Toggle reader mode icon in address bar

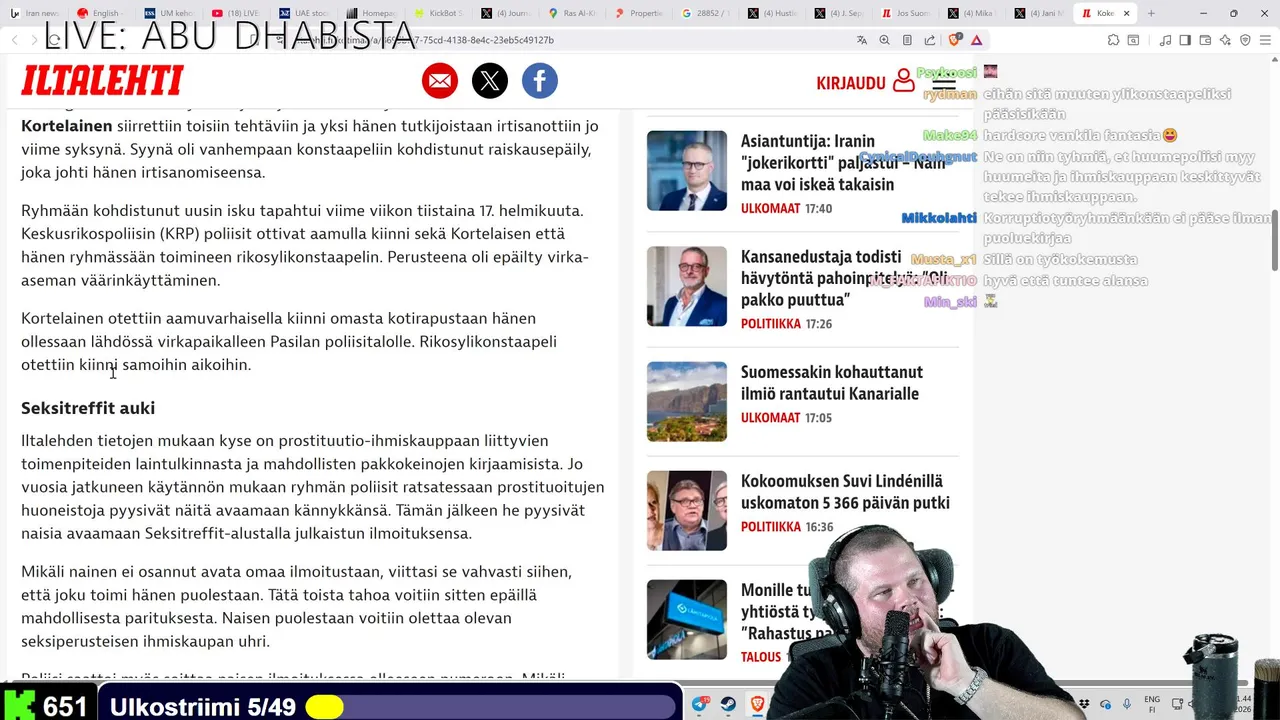pos(907,40)
